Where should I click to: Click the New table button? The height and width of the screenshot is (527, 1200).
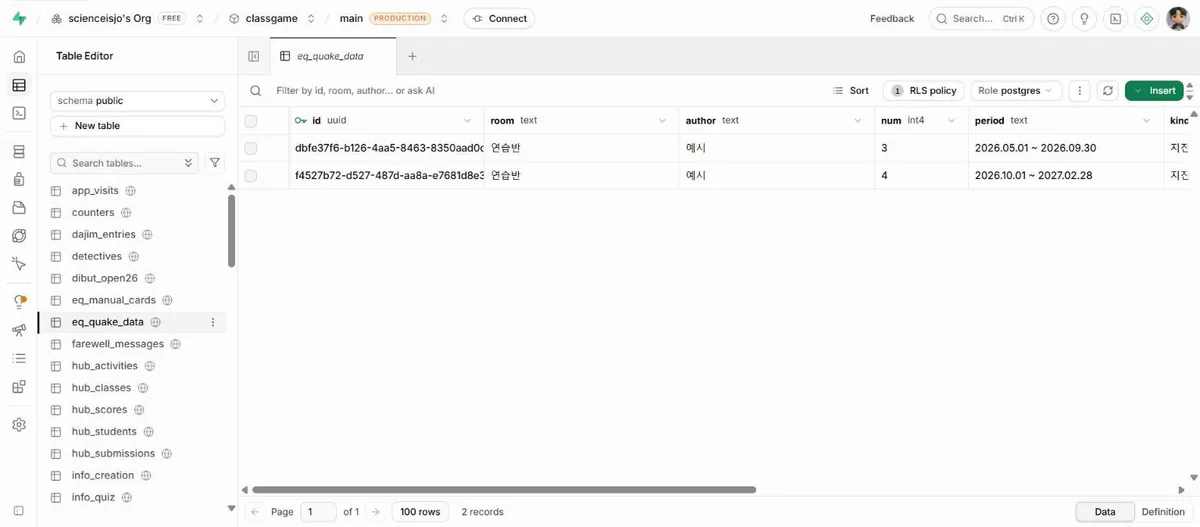137,126
